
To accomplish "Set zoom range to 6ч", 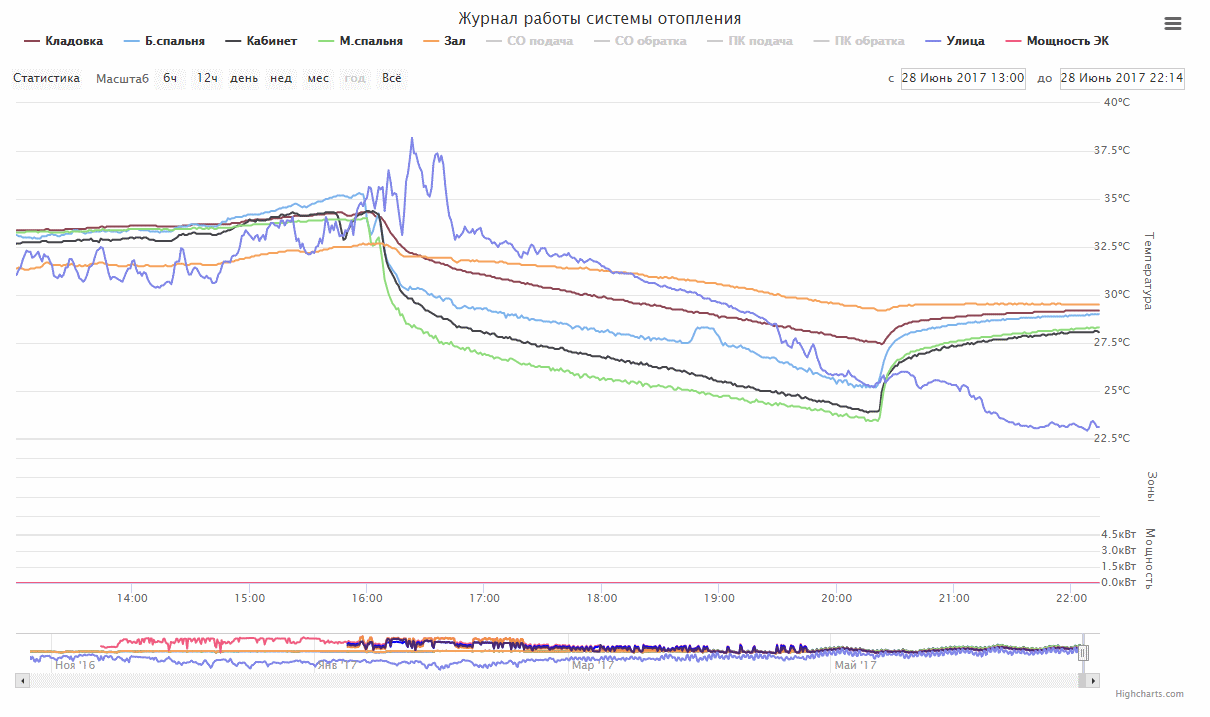I will [171, 78].
